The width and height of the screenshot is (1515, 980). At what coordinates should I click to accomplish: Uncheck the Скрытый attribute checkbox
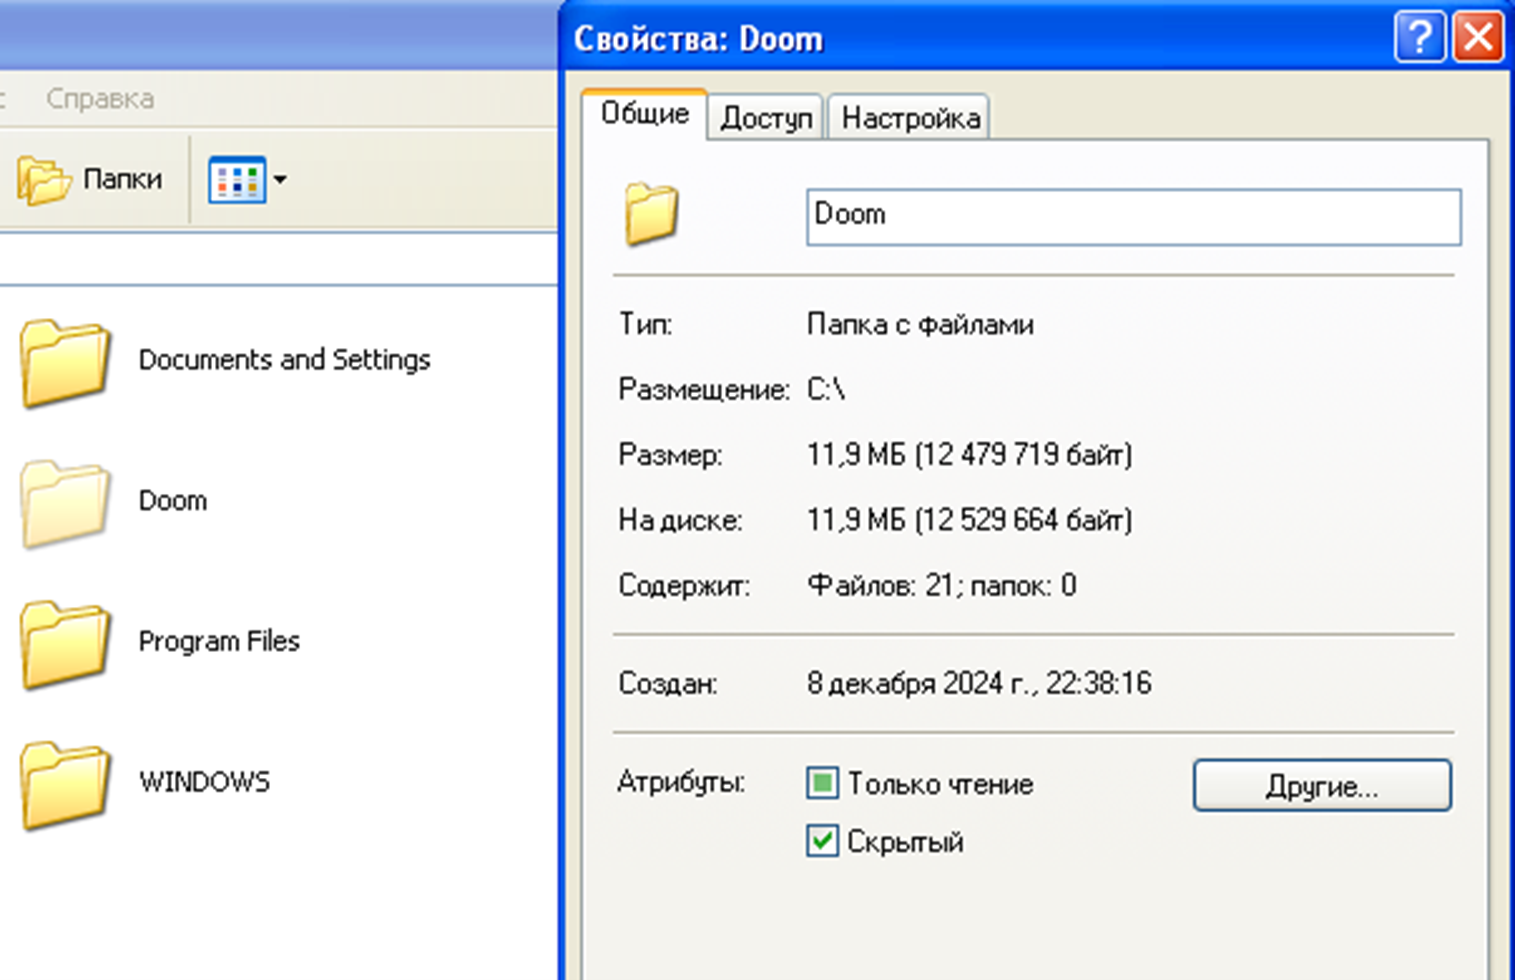point(822,841)
